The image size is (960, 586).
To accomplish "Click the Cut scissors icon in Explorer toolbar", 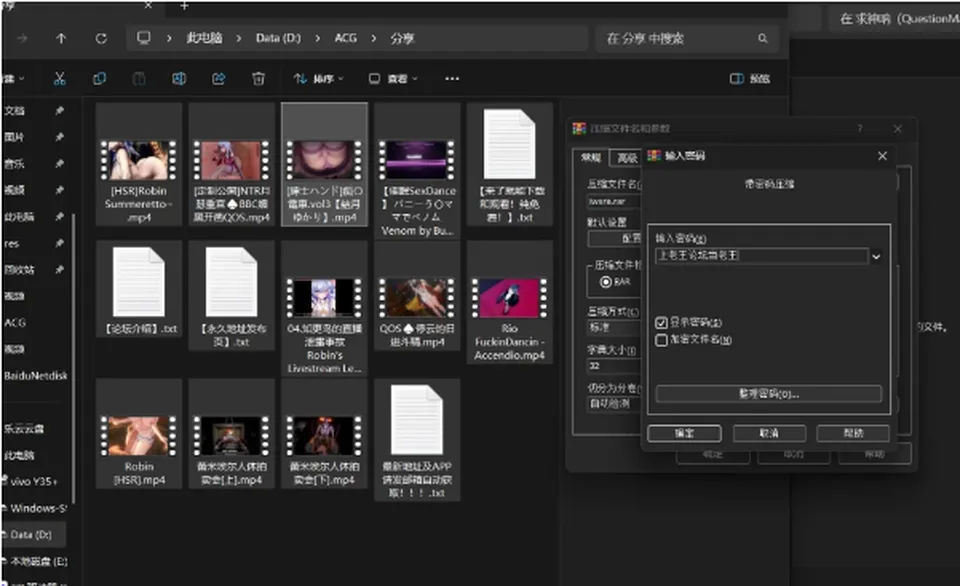I will [x=59, y=78].
